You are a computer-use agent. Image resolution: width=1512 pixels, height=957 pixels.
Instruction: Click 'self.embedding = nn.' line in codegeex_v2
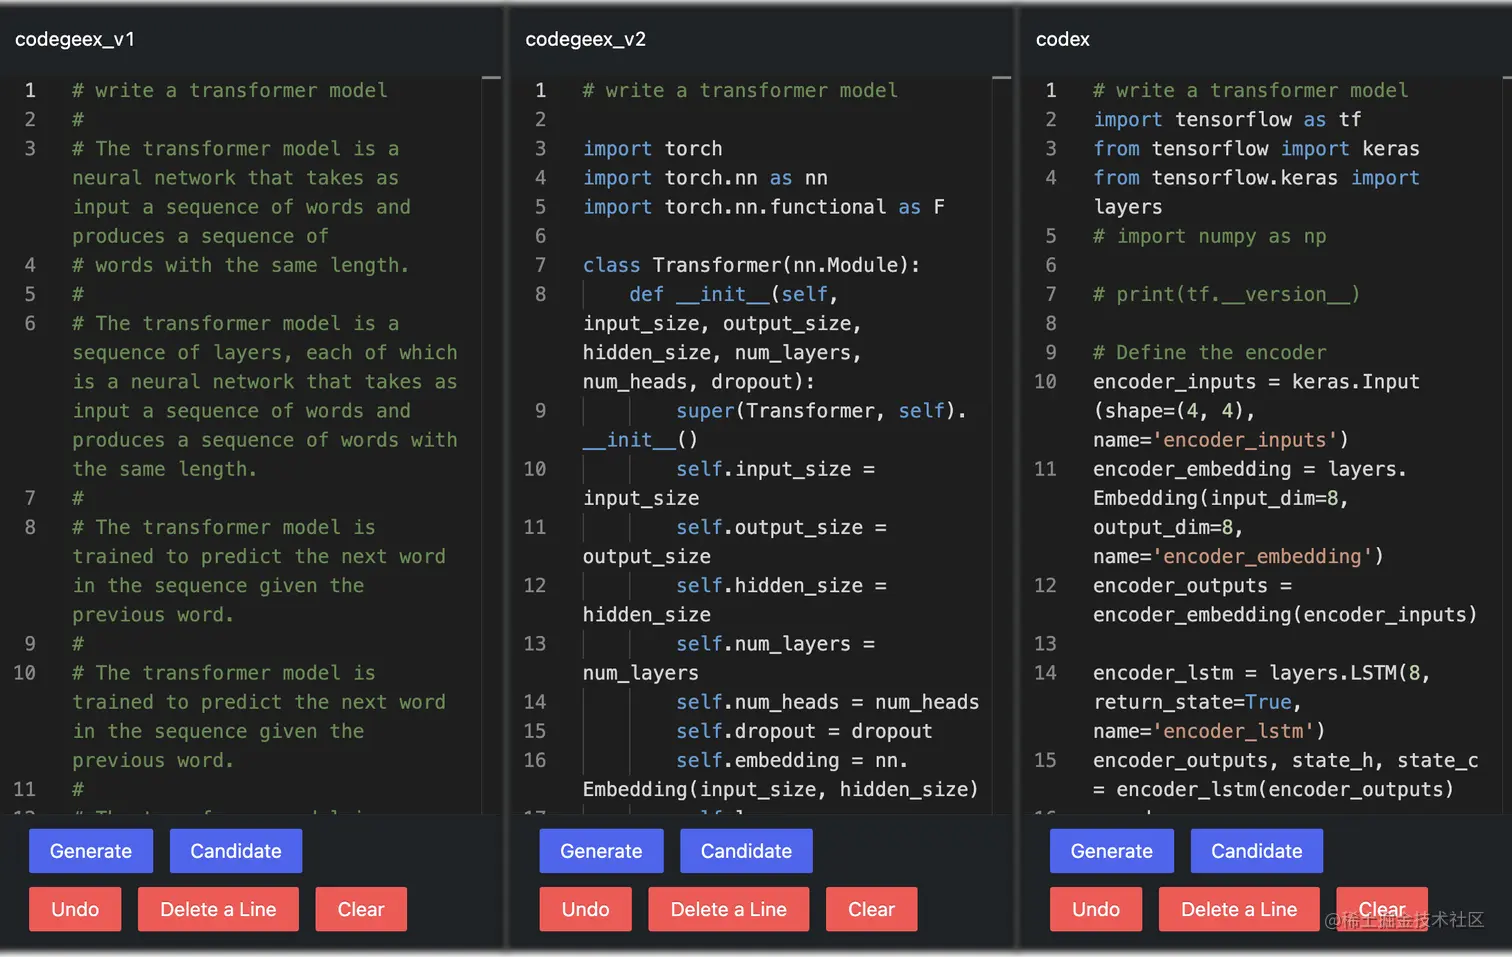coord(792,760)
